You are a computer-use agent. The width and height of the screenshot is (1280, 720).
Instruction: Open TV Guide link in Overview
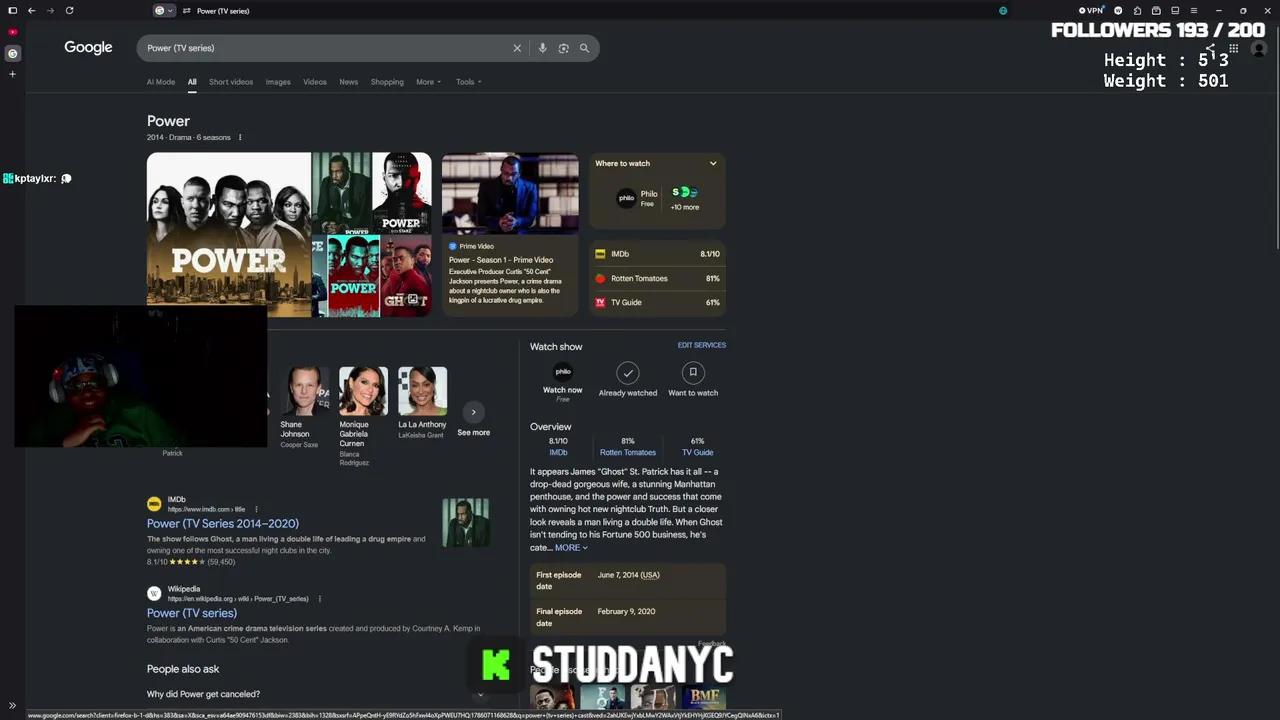click(x=698, y=453)
